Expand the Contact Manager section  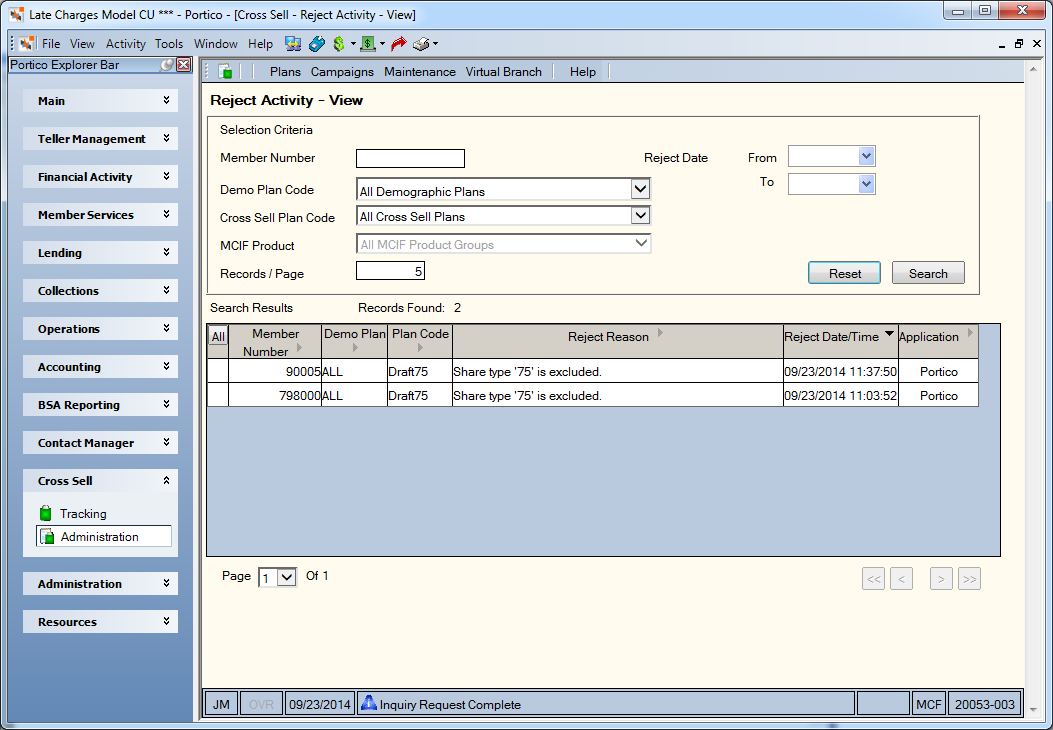tap(100, 443)
